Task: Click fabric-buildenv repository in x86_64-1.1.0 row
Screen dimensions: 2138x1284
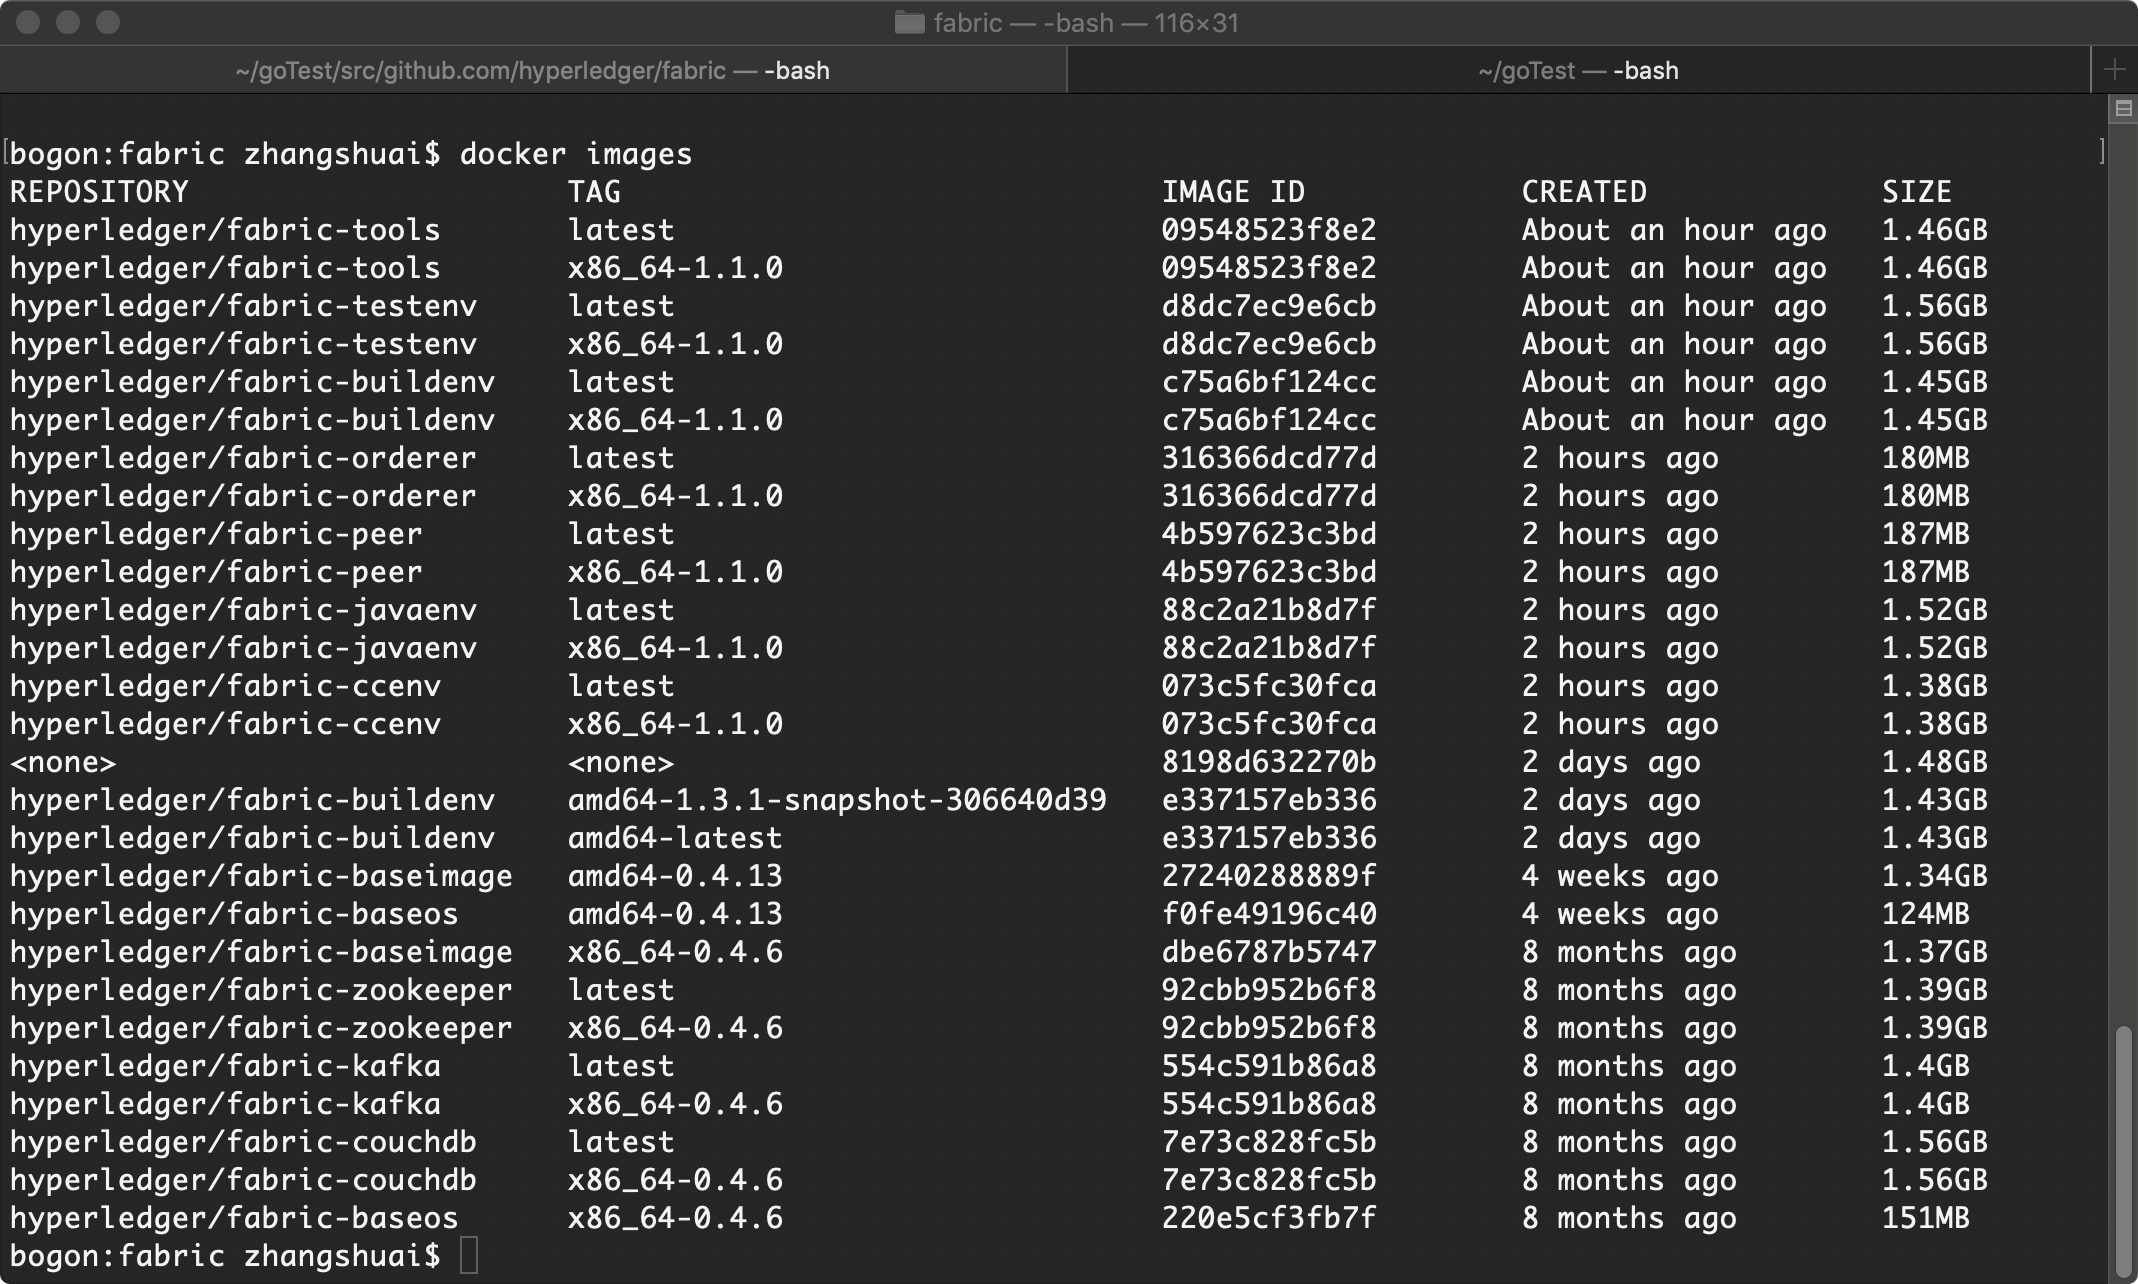Action: pyautogui.click(x=252, y=420)
